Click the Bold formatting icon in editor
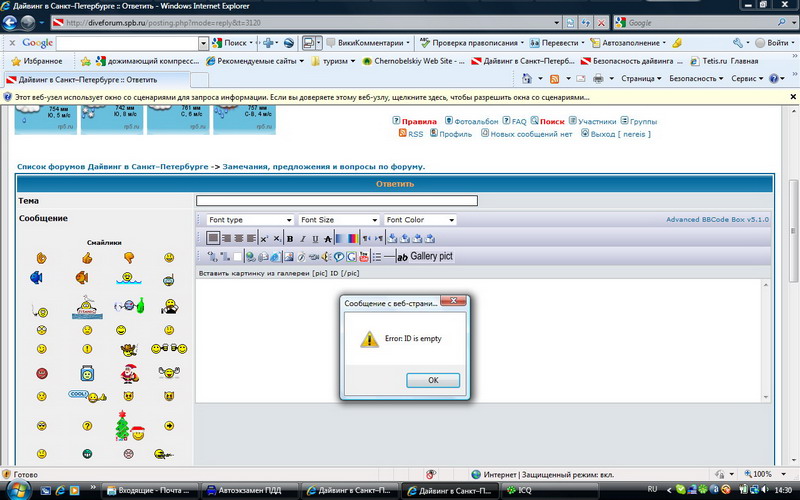Screen dimensions: 800x500 click(x=290, y=239)
